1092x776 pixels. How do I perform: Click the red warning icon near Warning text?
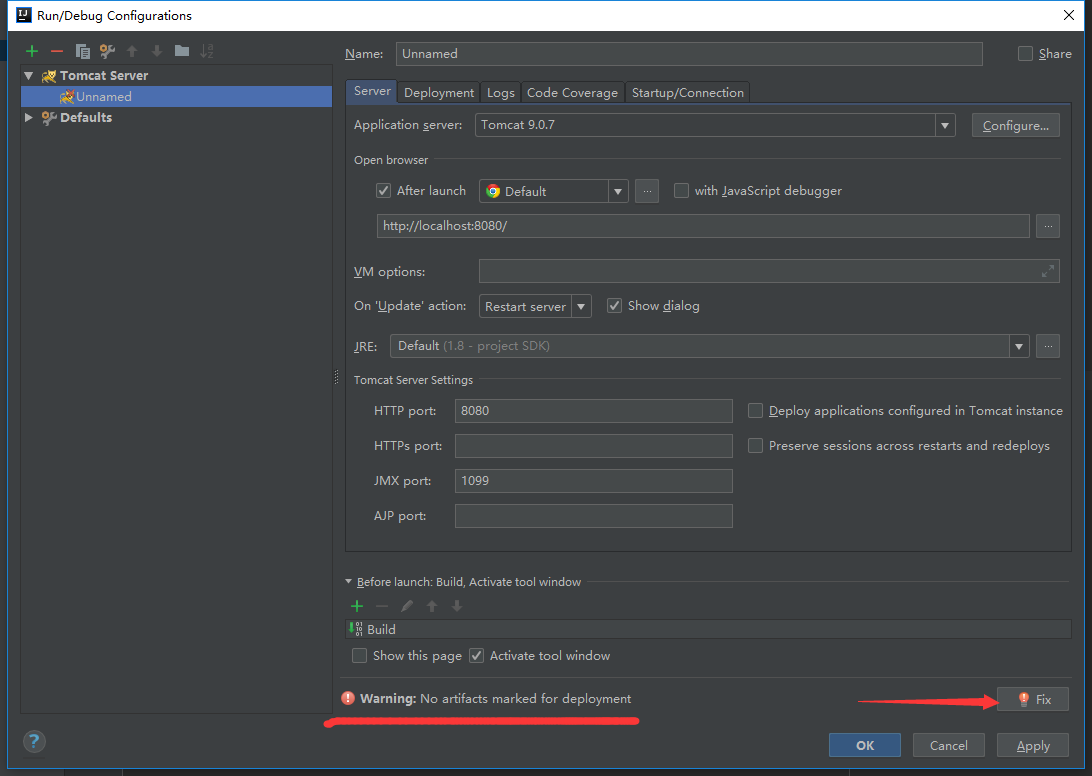(348, 698)
